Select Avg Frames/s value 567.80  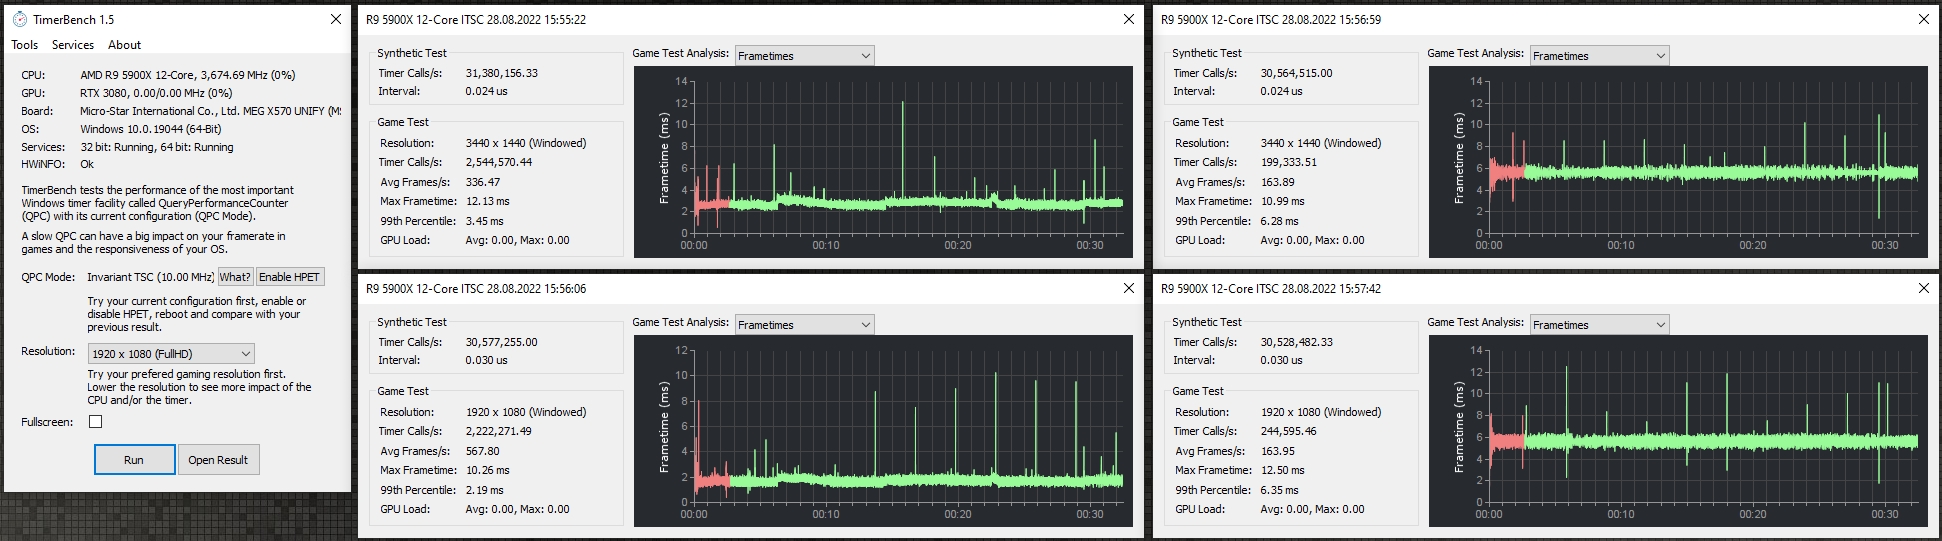(x=483, y=451)
